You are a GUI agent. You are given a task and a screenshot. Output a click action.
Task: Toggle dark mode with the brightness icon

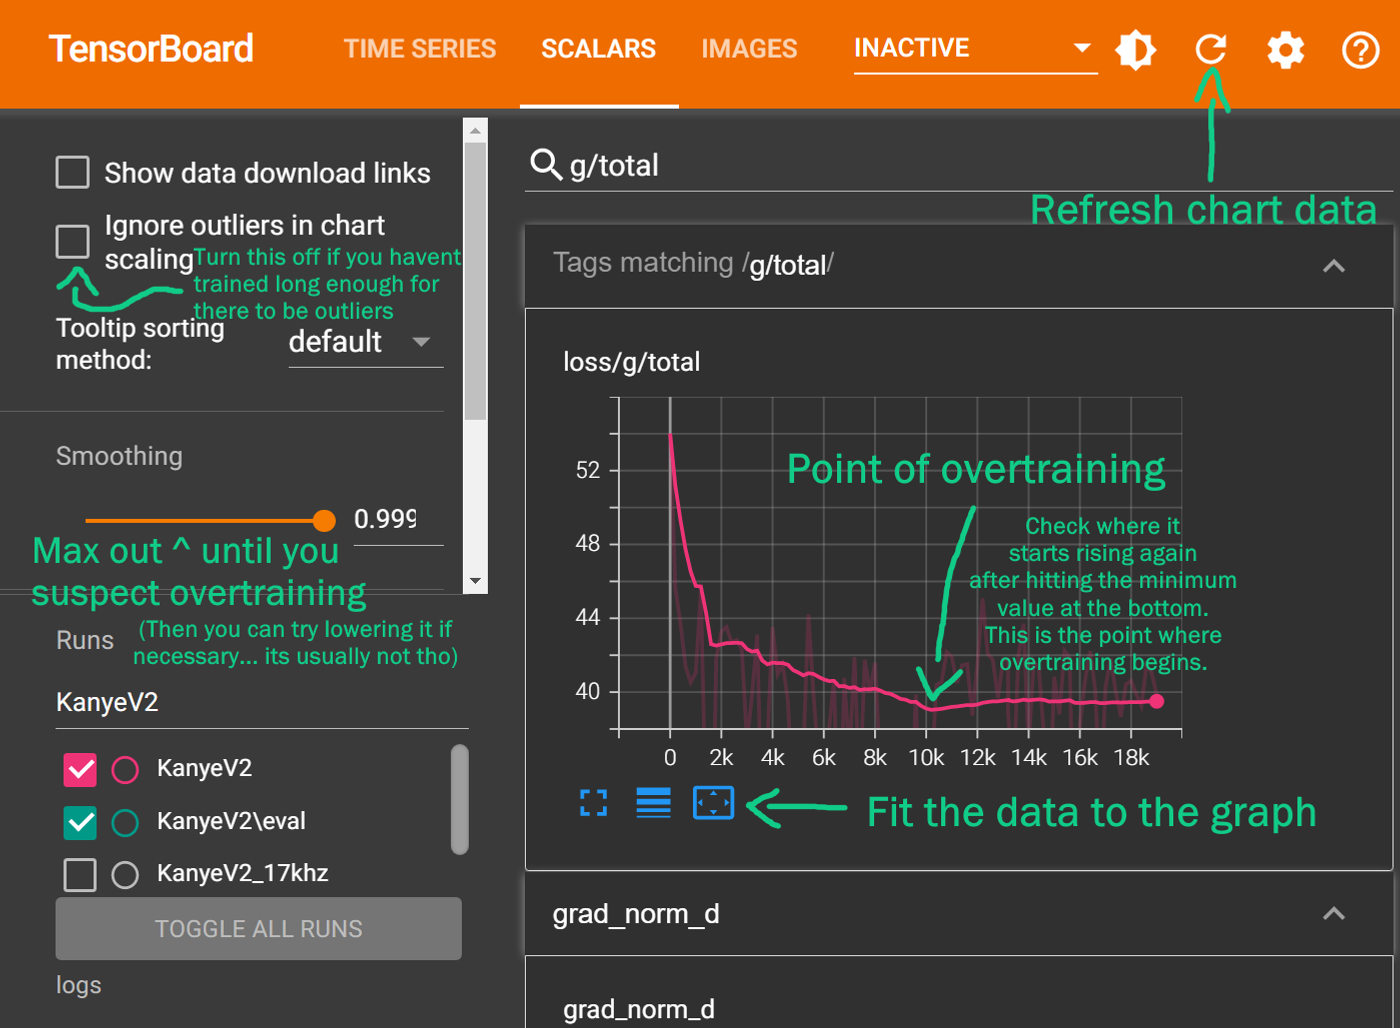(x=1135, y=49)
